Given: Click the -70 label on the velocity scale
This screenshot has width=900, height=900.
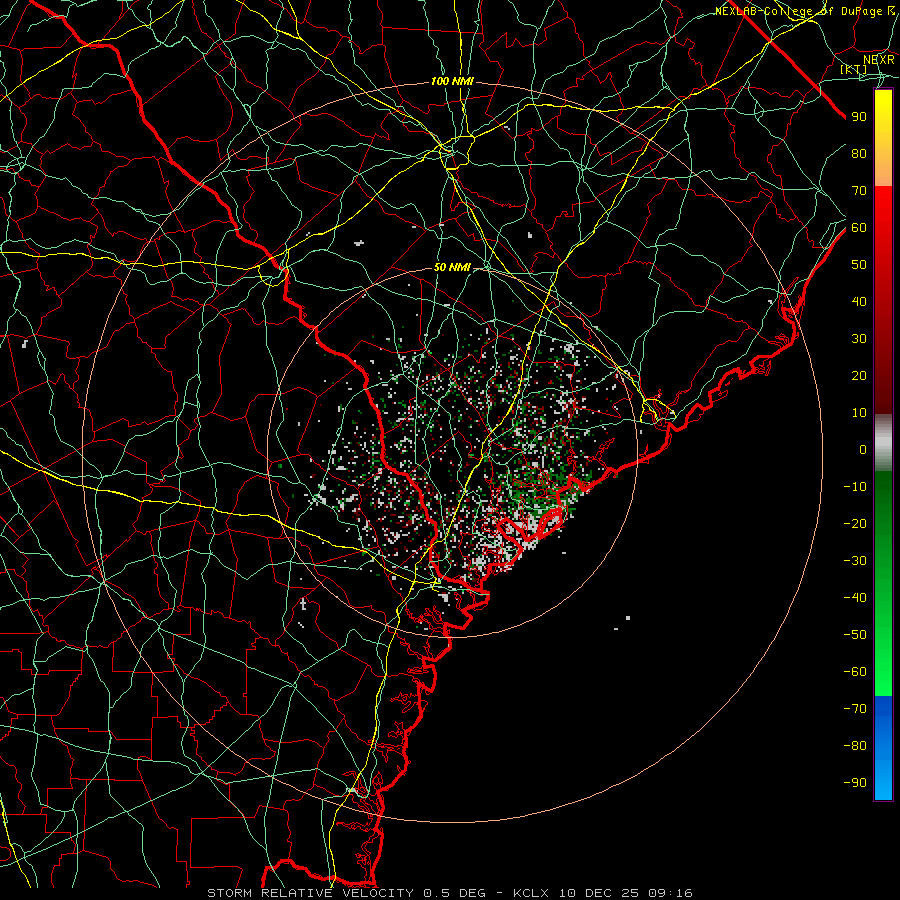Looking at the screenshot, I should coord(855,709).
